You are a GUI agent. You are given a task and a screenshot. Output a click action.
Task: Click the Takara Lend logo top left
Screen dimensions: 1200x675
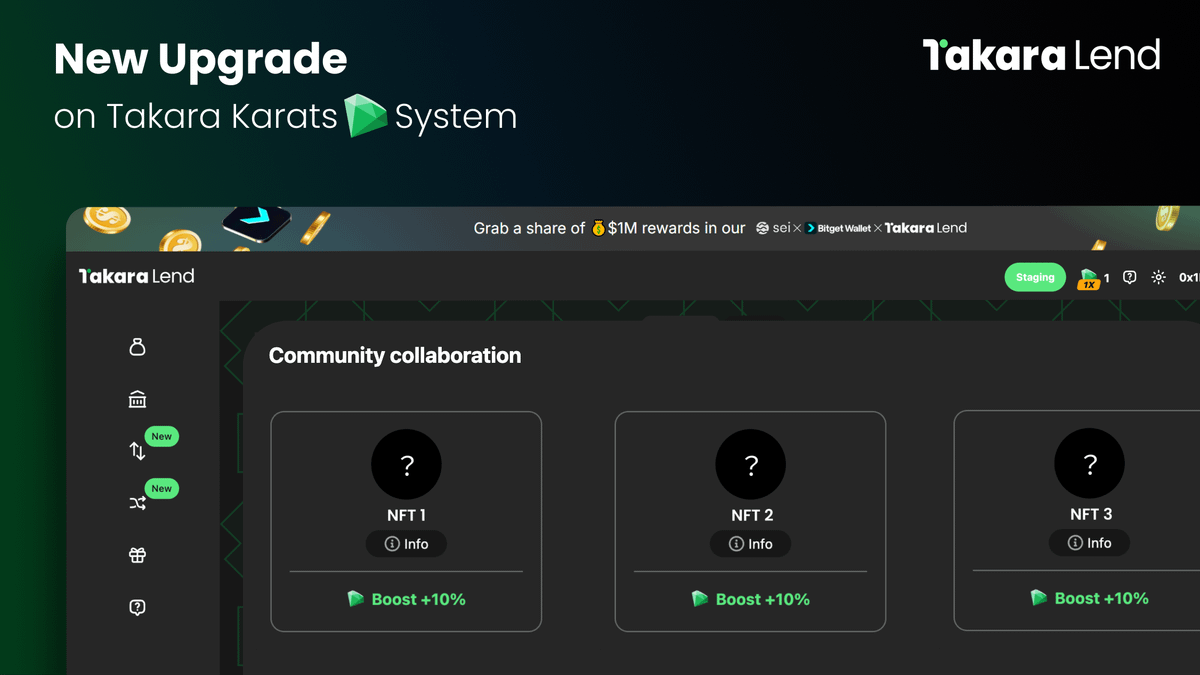(135, 276)
